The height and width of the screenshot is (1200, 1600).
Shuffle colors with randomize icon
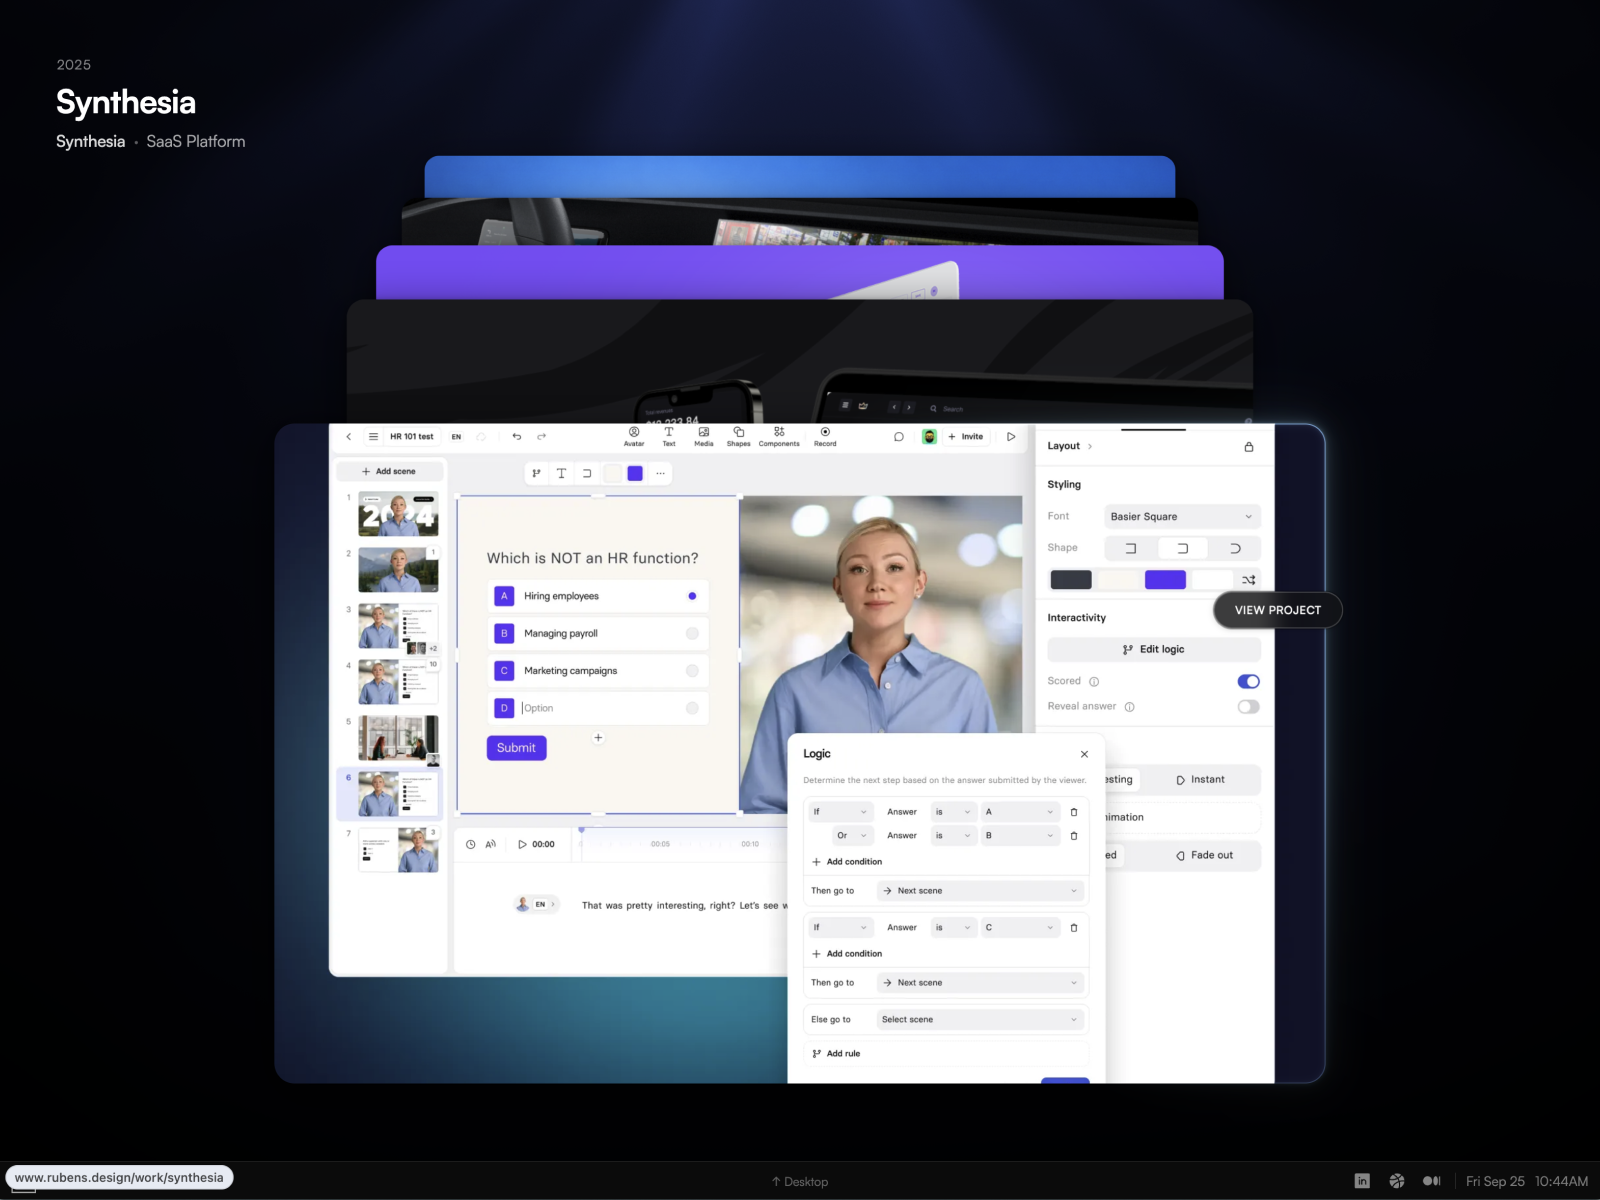point(1249,580)
